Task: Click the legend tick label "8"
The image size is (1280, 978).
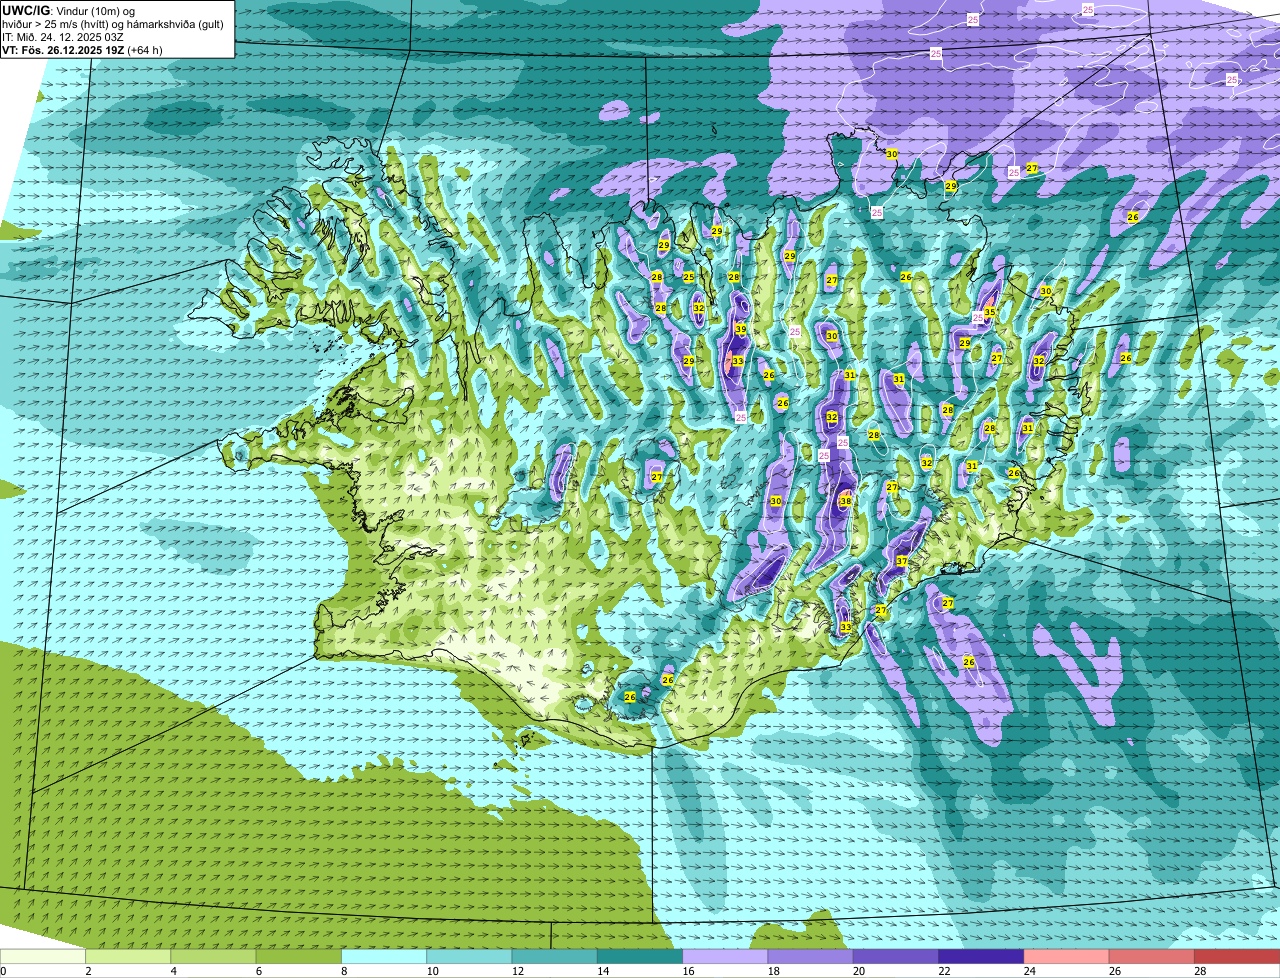Action: [342, 971]
